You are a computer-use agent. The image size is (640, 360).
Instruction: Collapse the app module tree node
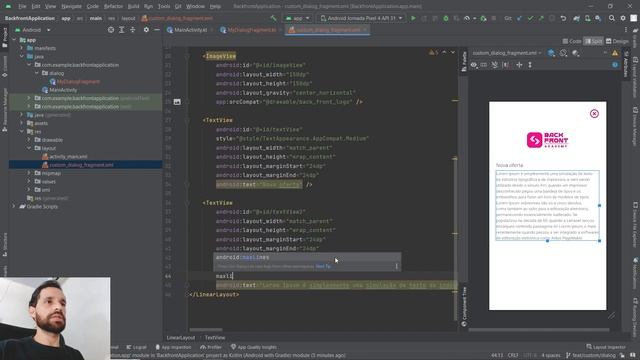pyautogui.click(x=14, y=40)
